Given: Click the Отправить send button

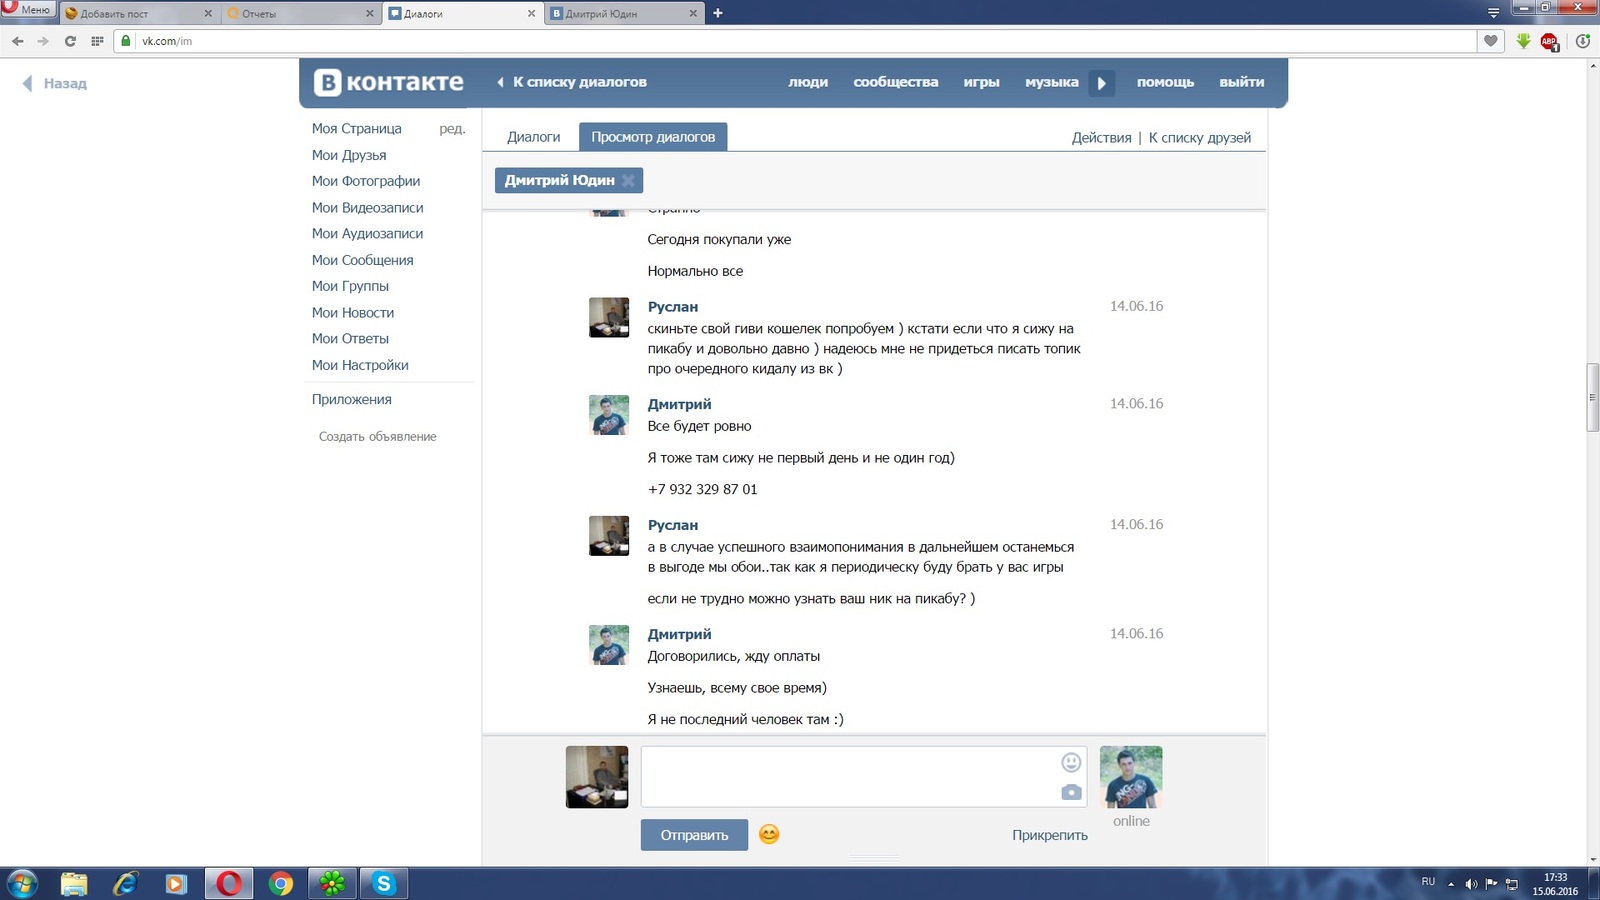Looking at the screenshot, I should (694, 835).
